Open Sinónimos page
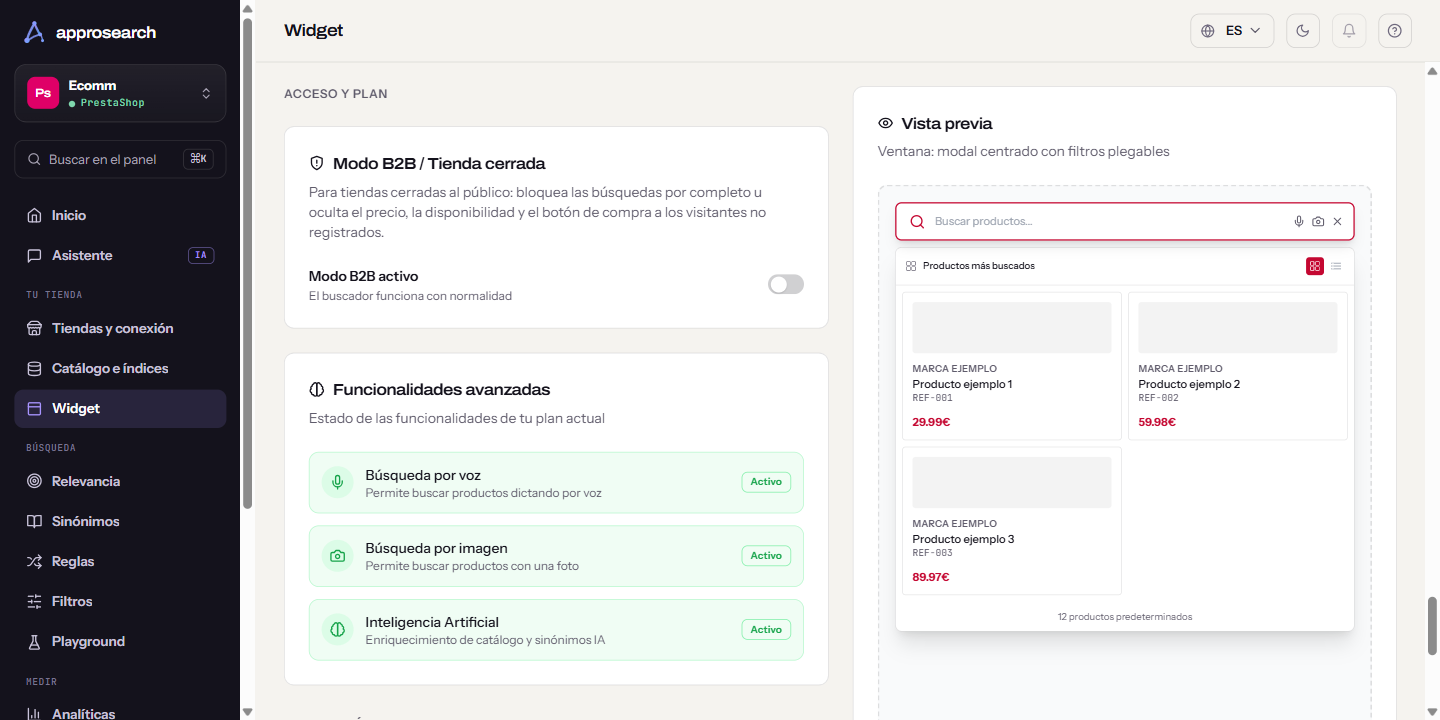The height and width of the screenshot is (720, 1440). (x=120, y=521)
